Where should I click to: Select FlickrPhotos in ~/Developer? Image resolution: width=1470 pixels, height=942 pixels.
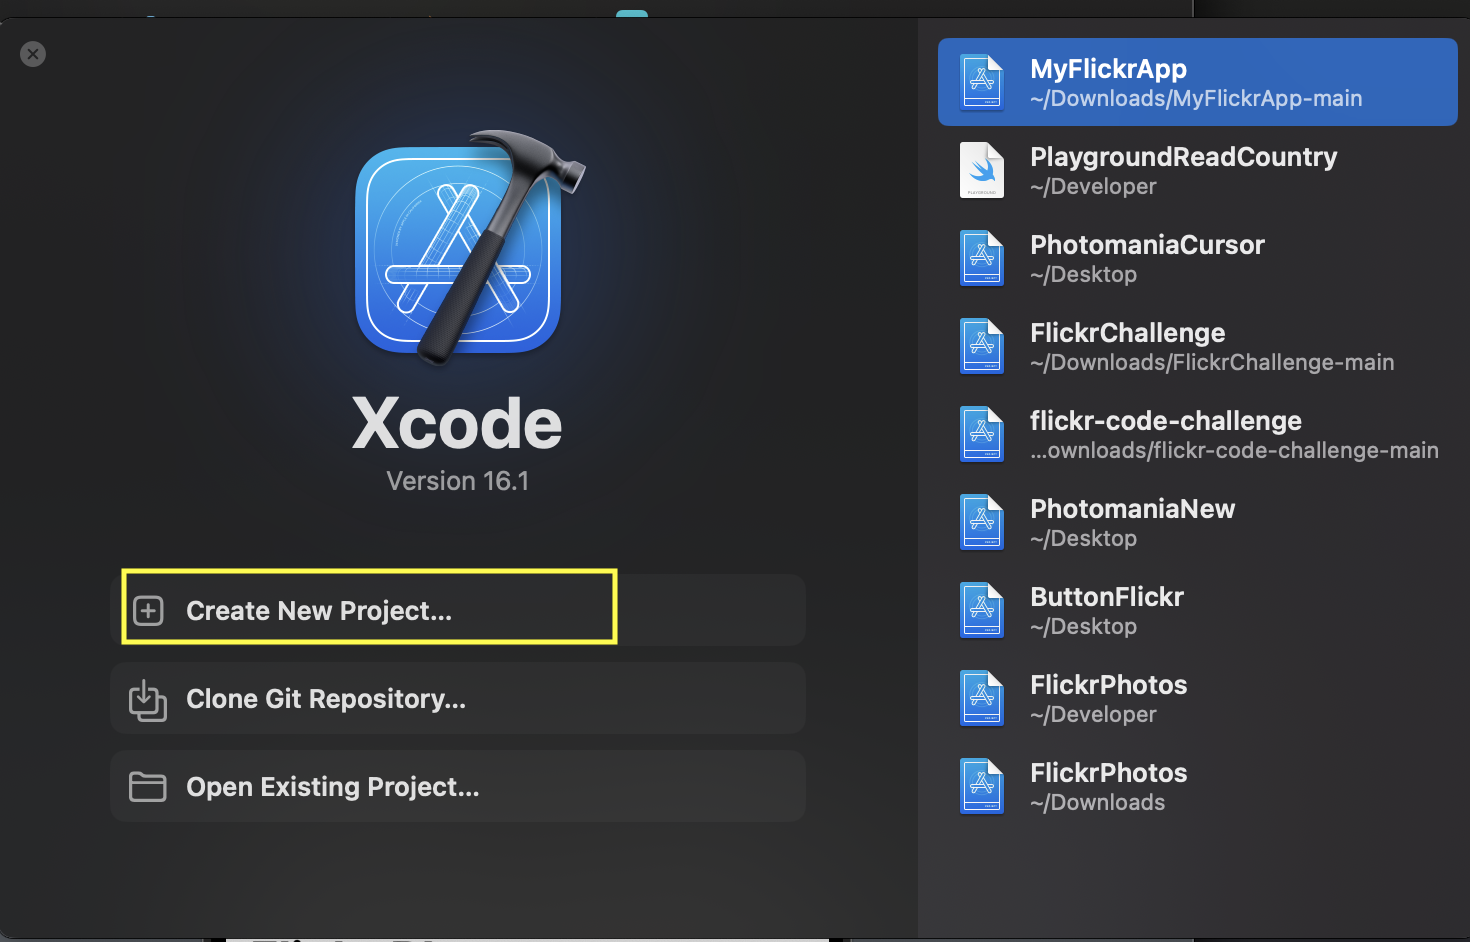click(1198, 698)
